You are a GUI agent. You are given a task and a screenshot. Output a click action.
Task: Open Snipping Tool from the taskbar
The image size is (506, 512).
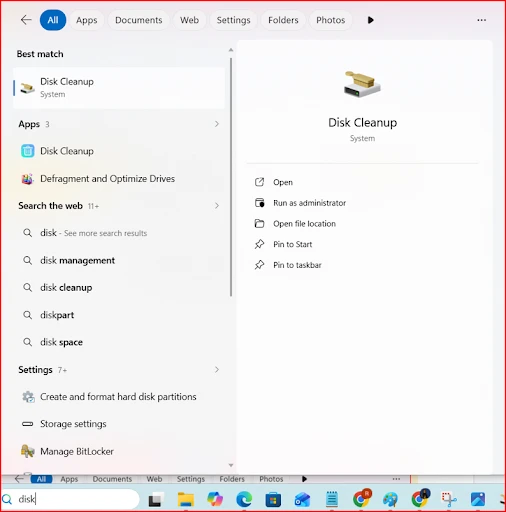pyautogui.click(x=449, y=500)
